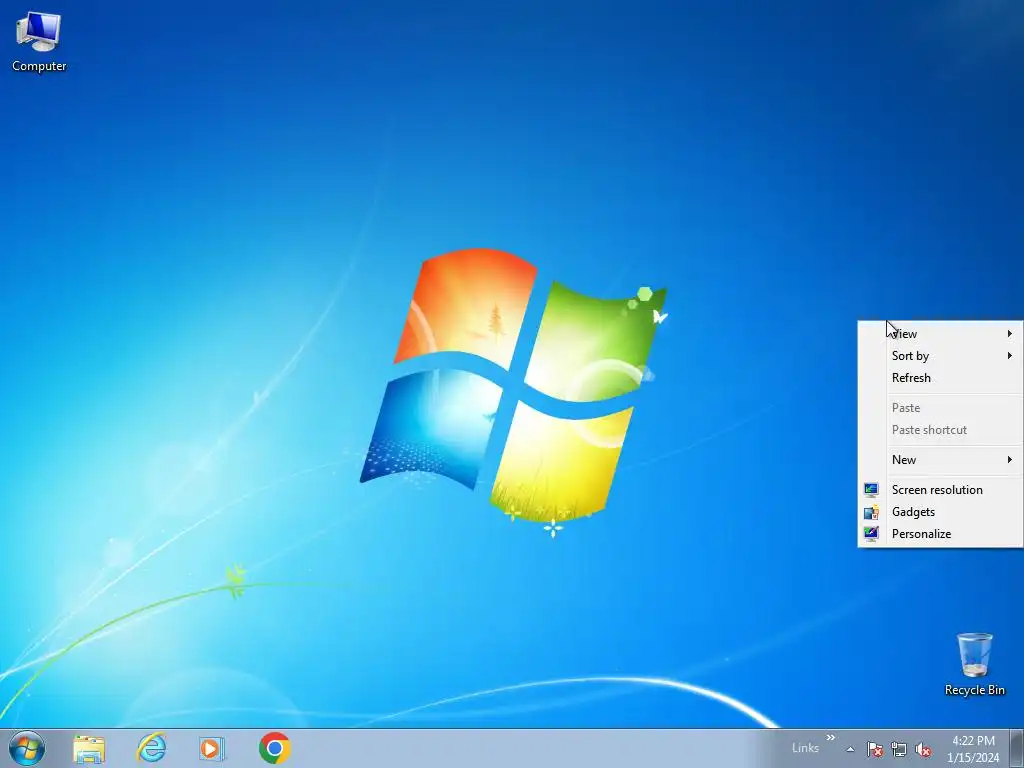Launch Internet Explorer from taskbar
Screen dimensions: 1024x768
pyautogui.click(x=151, y=748)
